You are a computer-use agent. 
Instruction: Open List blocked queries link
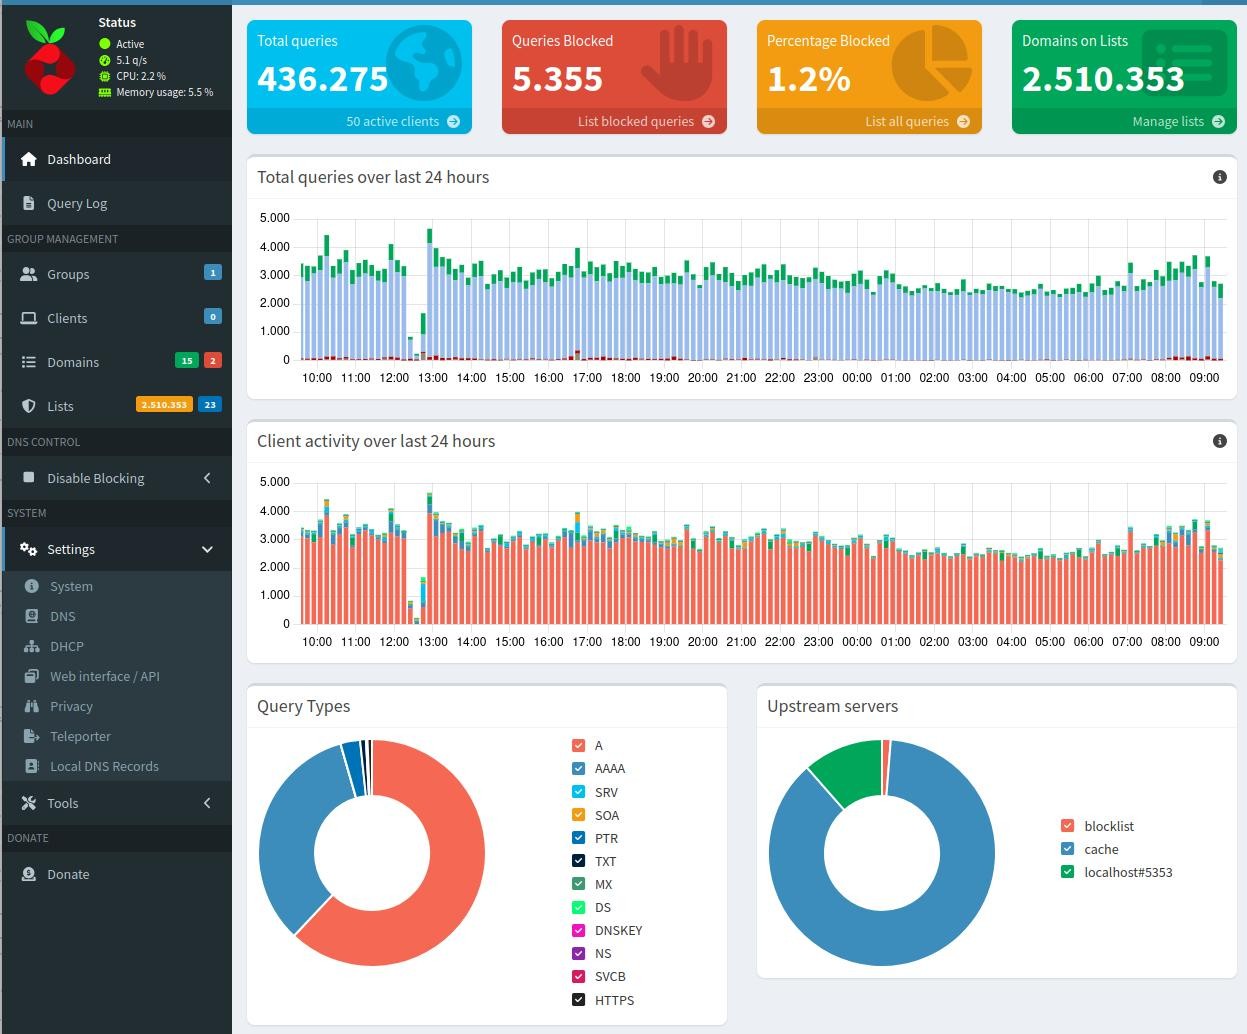645,121
